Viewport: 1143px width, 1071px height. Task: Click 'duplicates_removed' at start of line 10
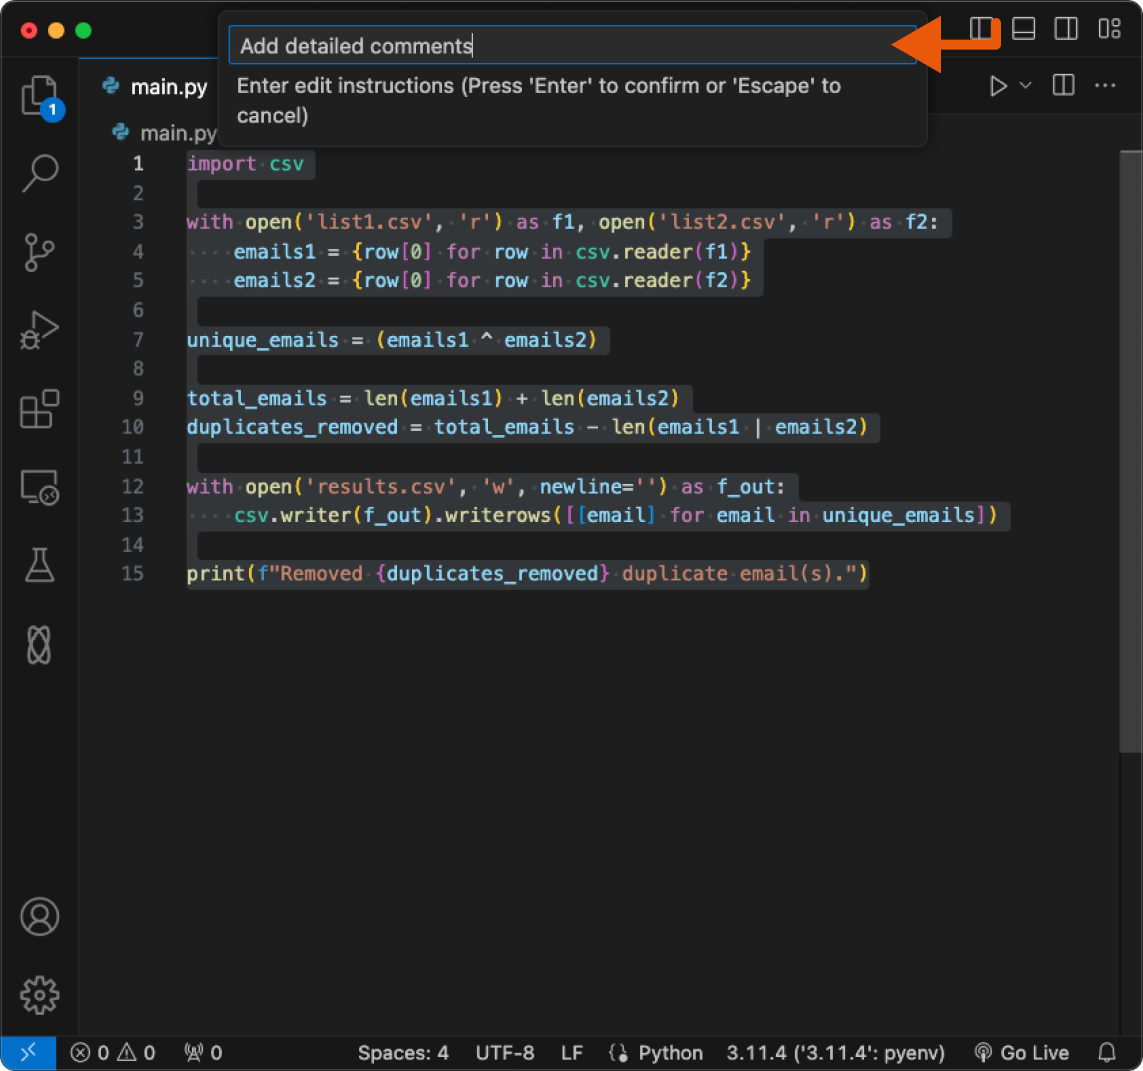coord(292,427)
